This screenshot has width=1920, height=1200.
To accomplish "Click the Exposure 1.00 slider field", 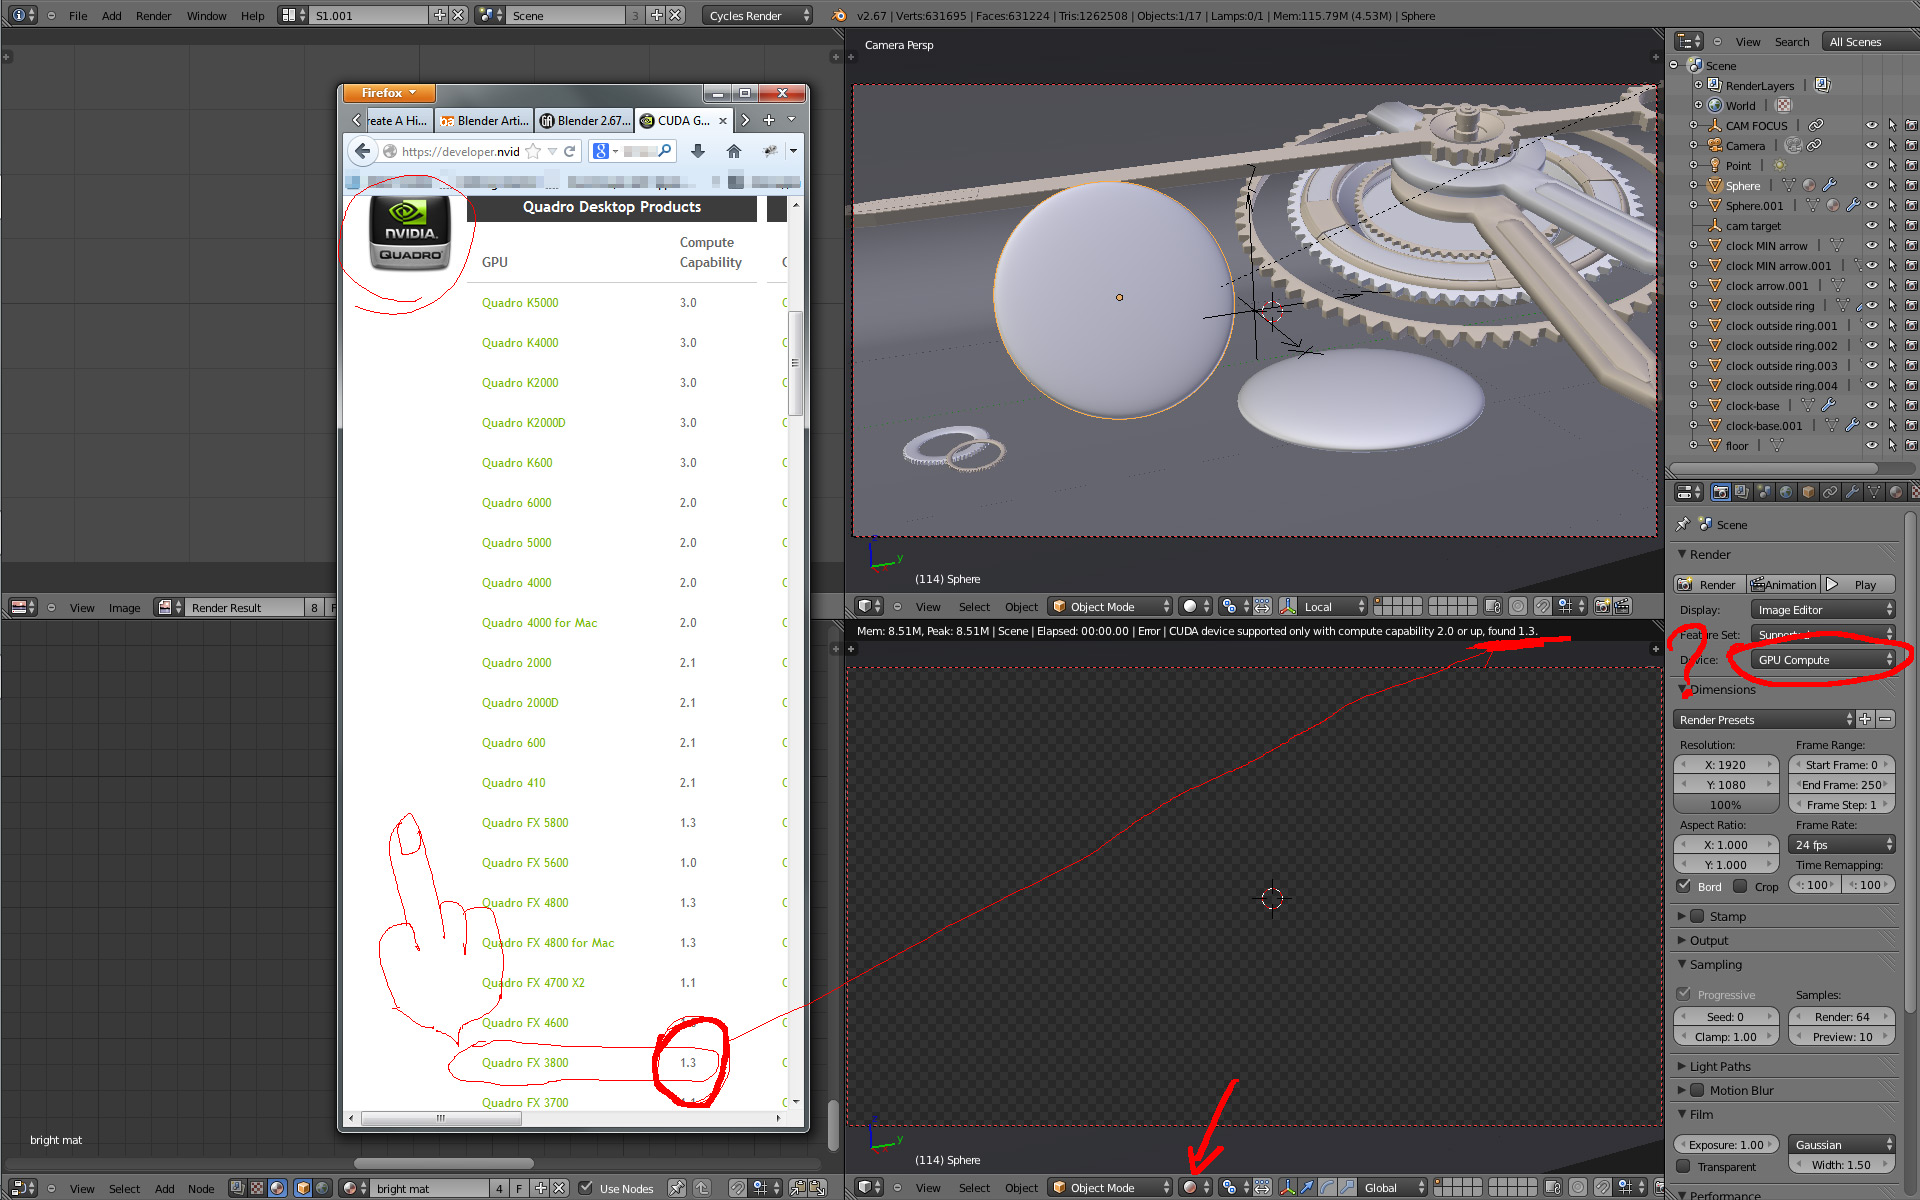I will coord(1727,1145).
